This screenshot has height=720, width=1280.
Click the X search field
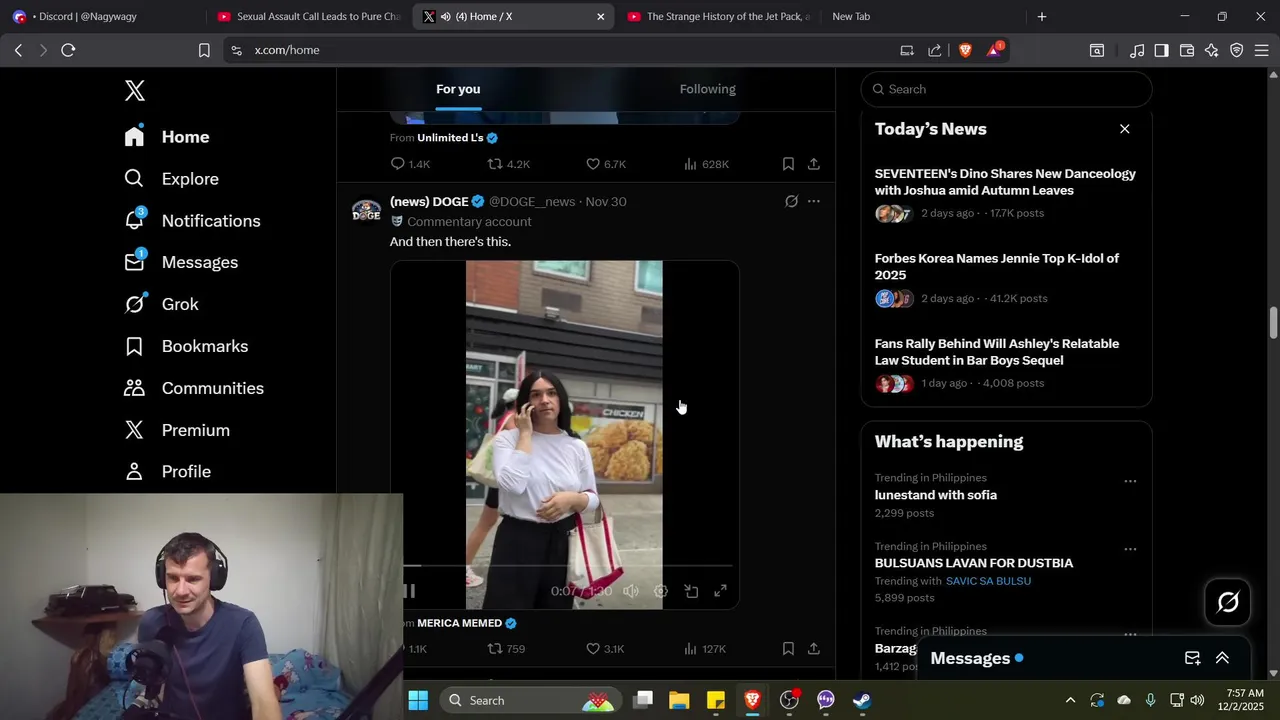point(1006,89)
